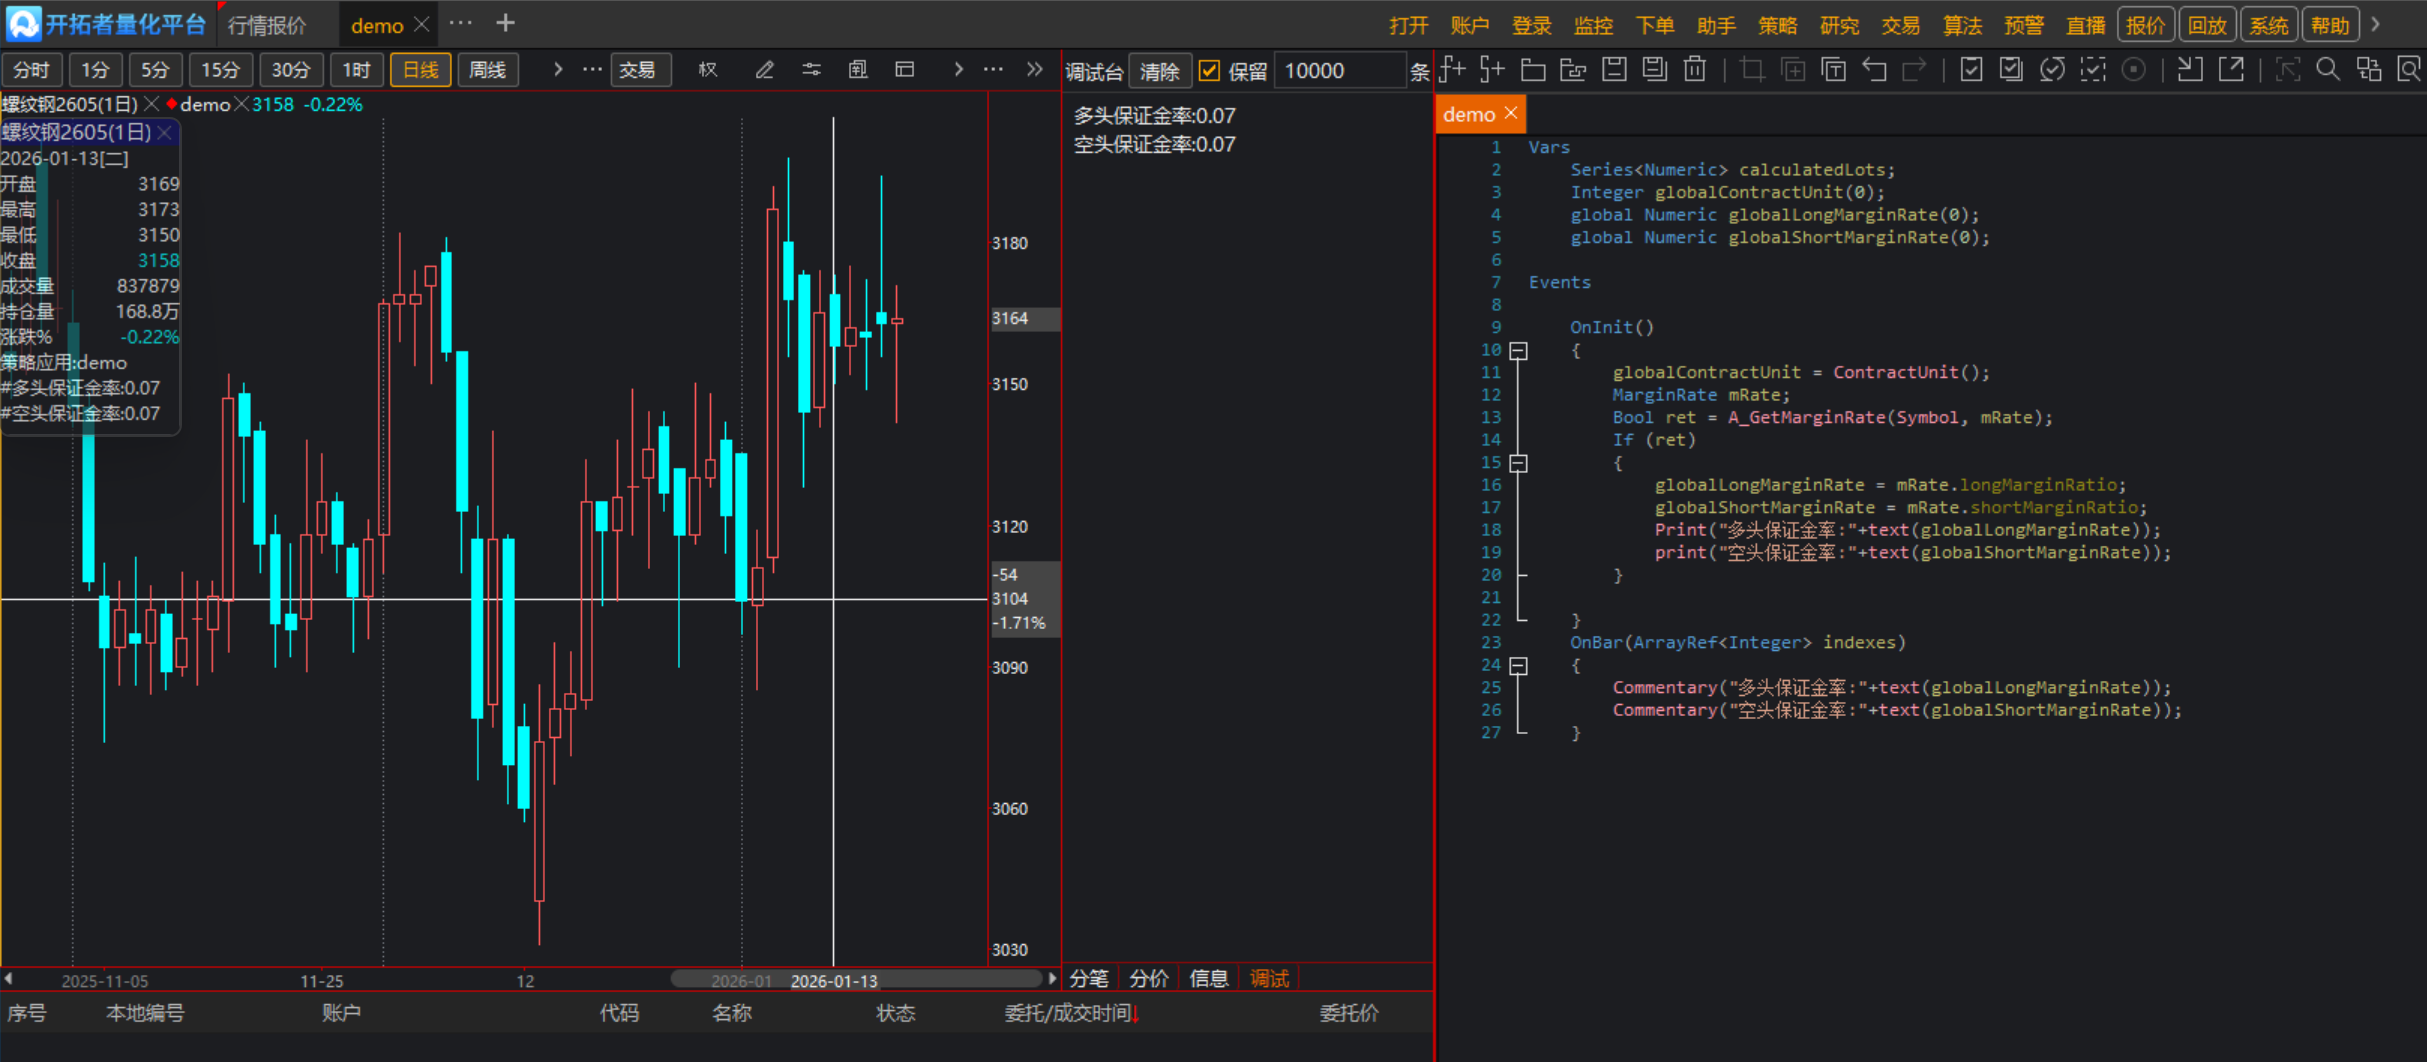Switch to the 行情报价 tab

(267, 25)
